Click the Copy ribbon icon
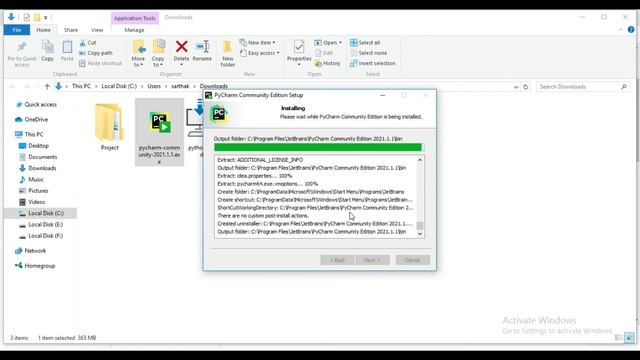 [x=47, y=51]
